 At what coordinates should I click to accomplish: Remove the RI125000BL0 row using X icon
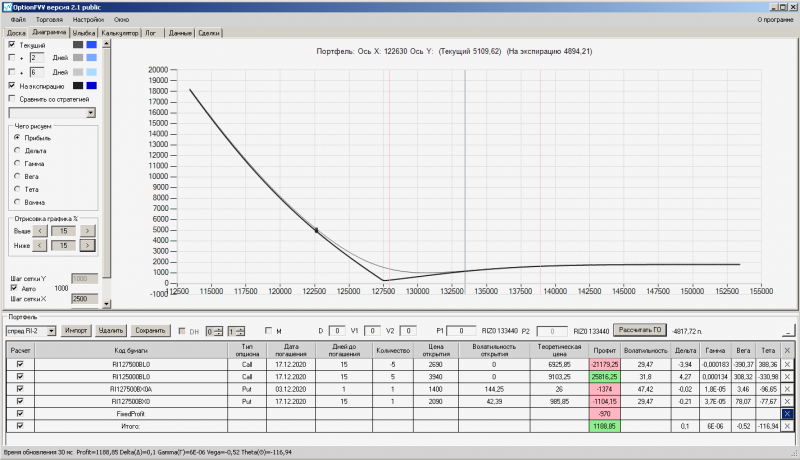click(x=787, y=376)
